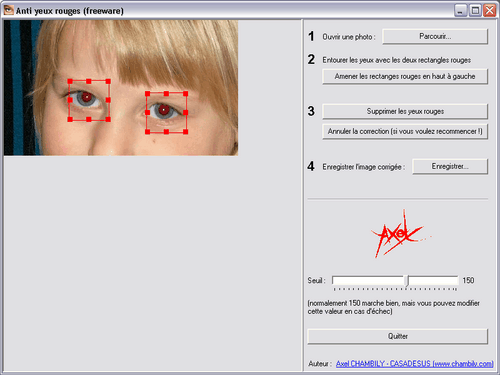
Task: Click 'Supprimer les yeux rouges' button
Action: (405, 111)
